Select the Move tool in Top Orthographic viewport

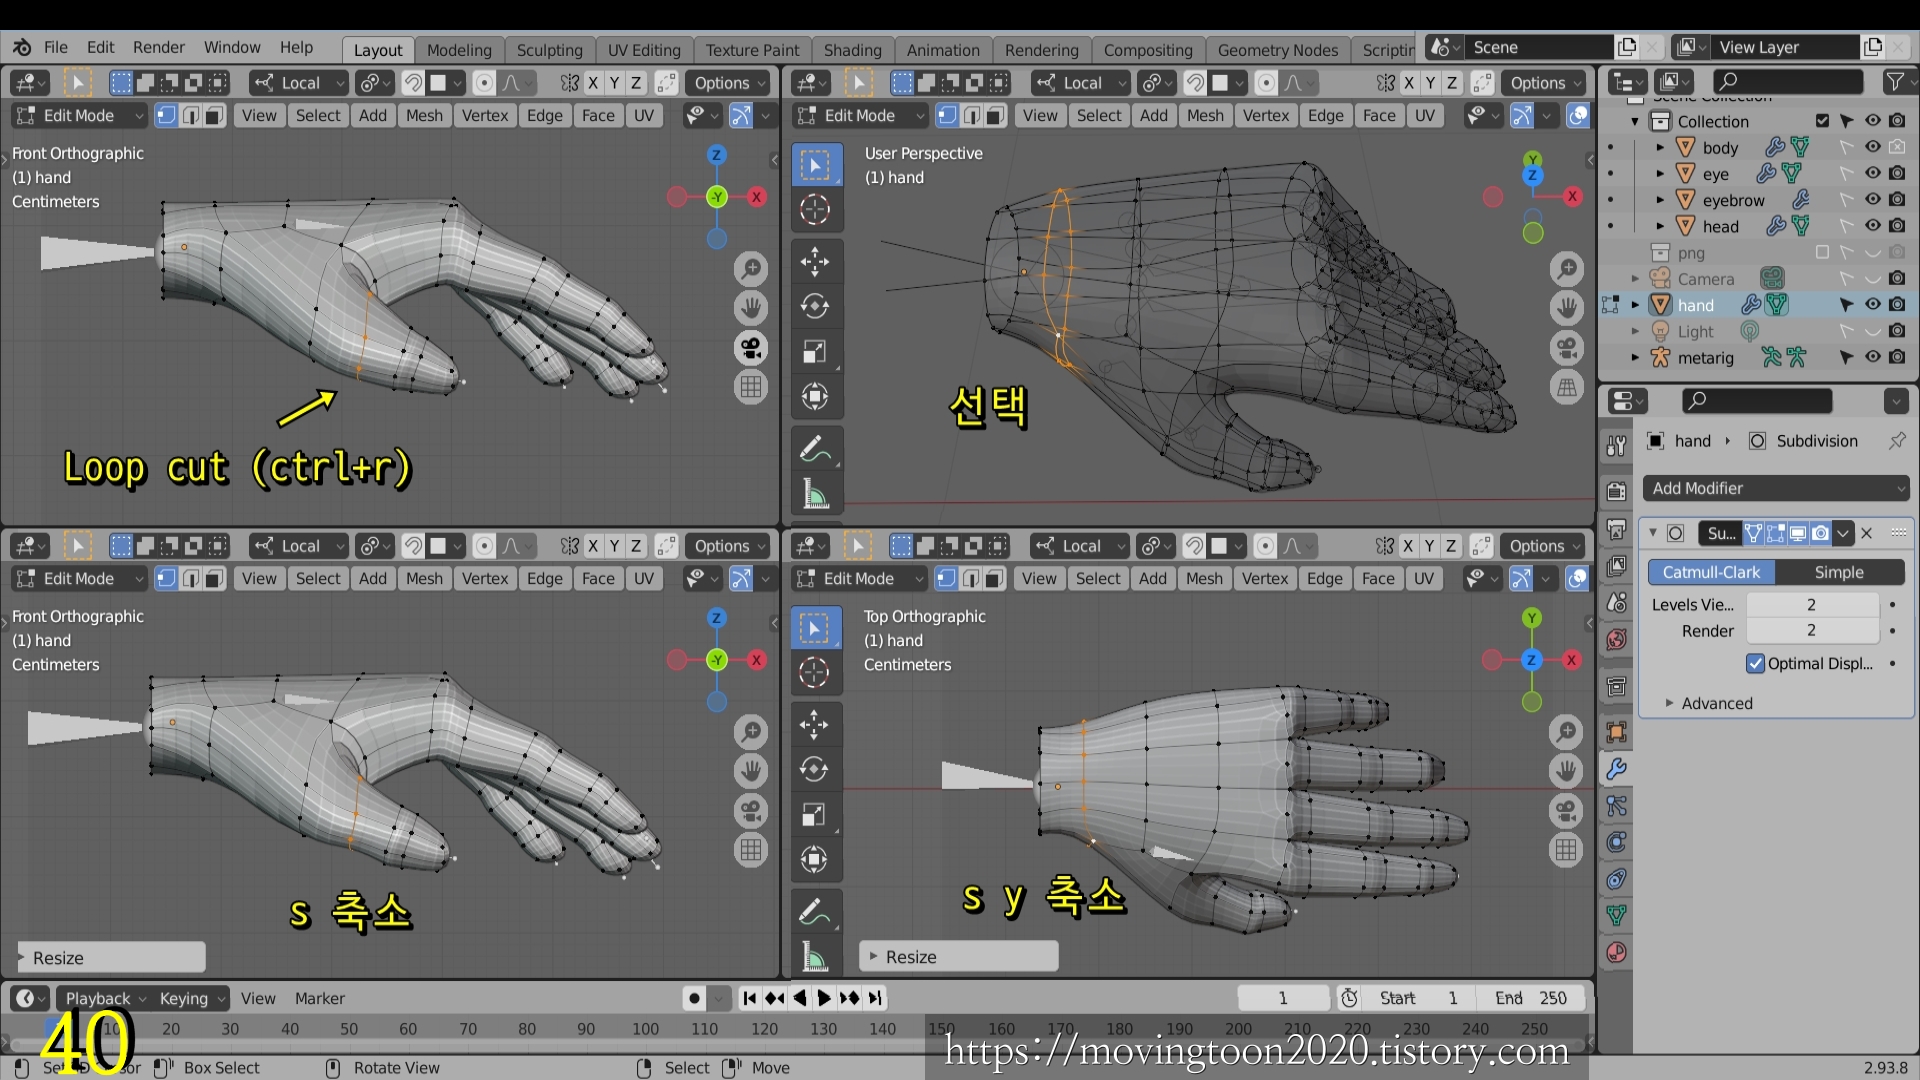click(x=814, y=724)
